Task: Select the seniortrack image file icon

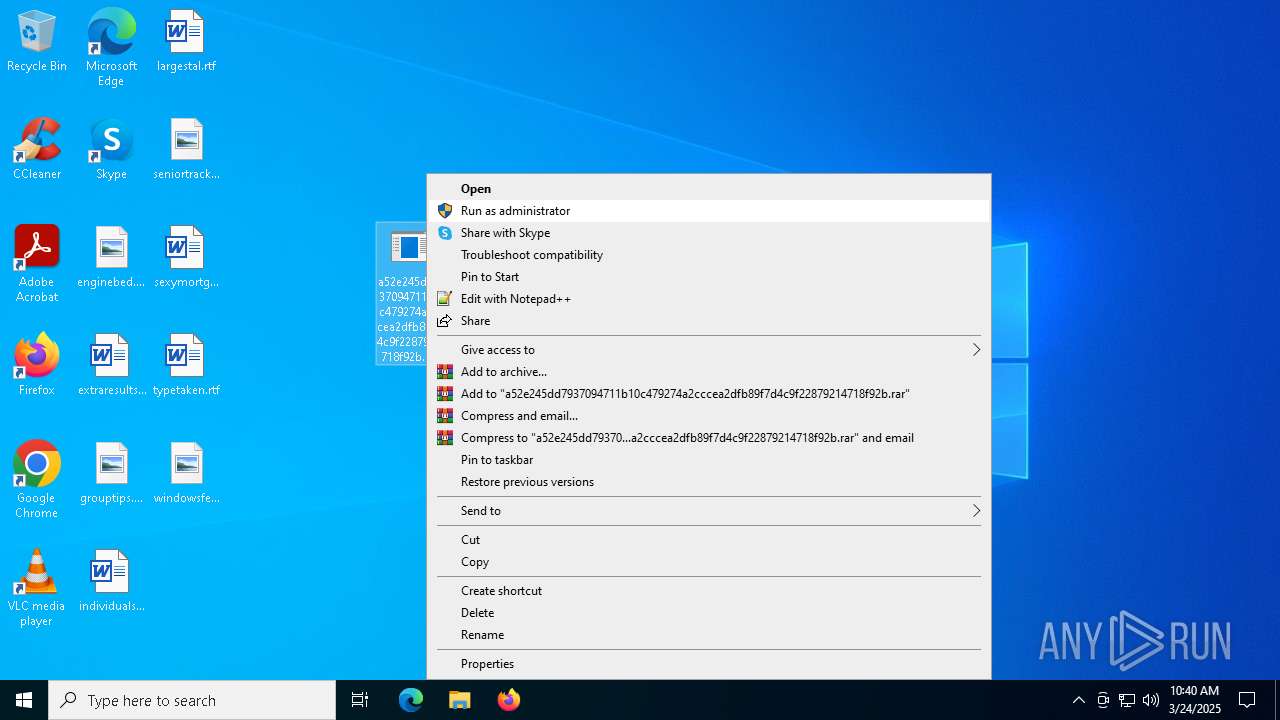Action: coord(186,150)
